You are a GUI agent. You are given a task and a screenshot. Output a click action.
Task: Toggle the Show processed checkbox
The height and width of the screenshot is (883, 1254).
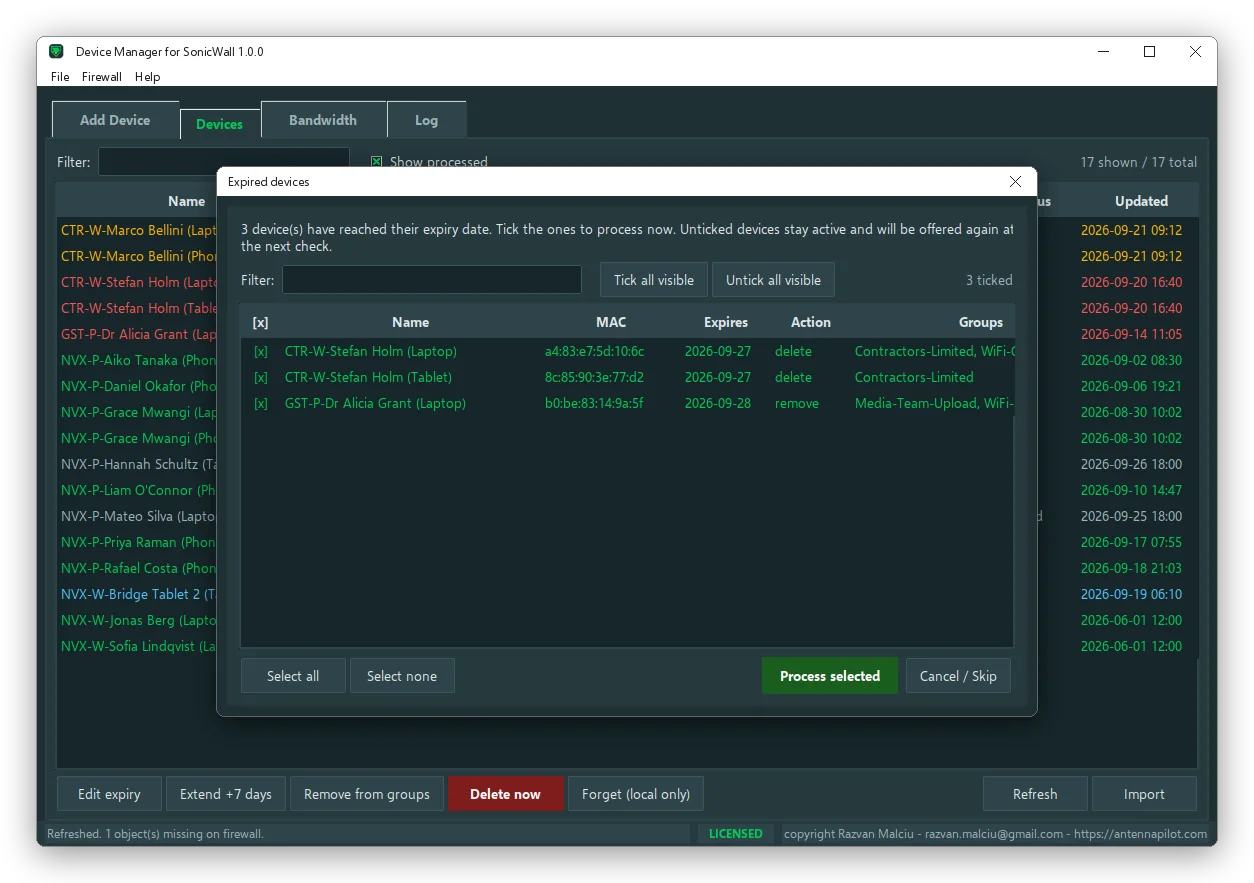pos(377,162)
